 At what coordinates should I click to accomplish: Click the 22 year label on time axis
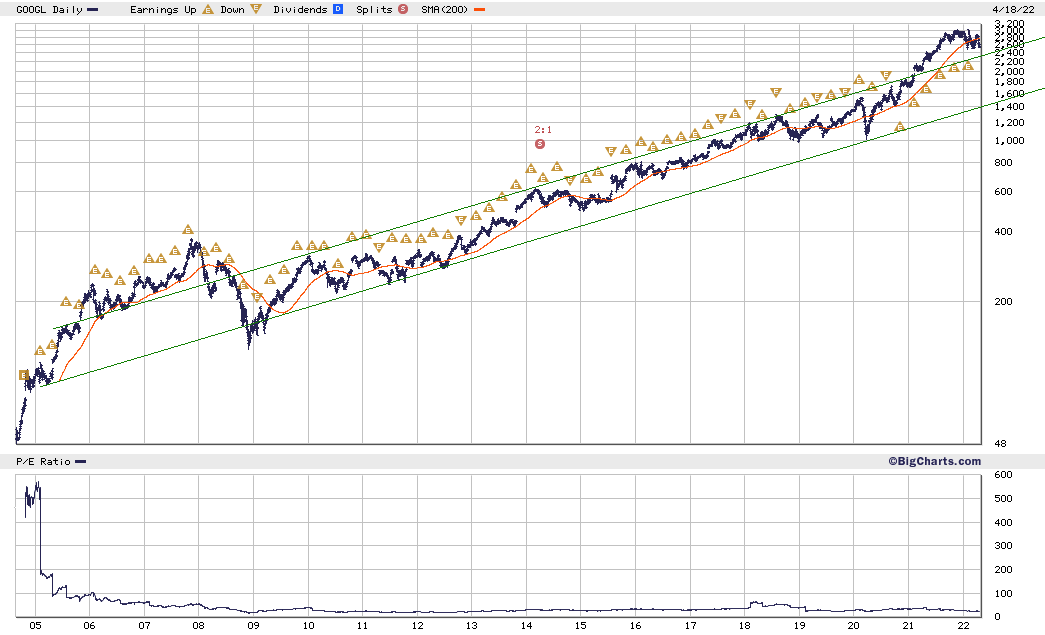(963, 626)
